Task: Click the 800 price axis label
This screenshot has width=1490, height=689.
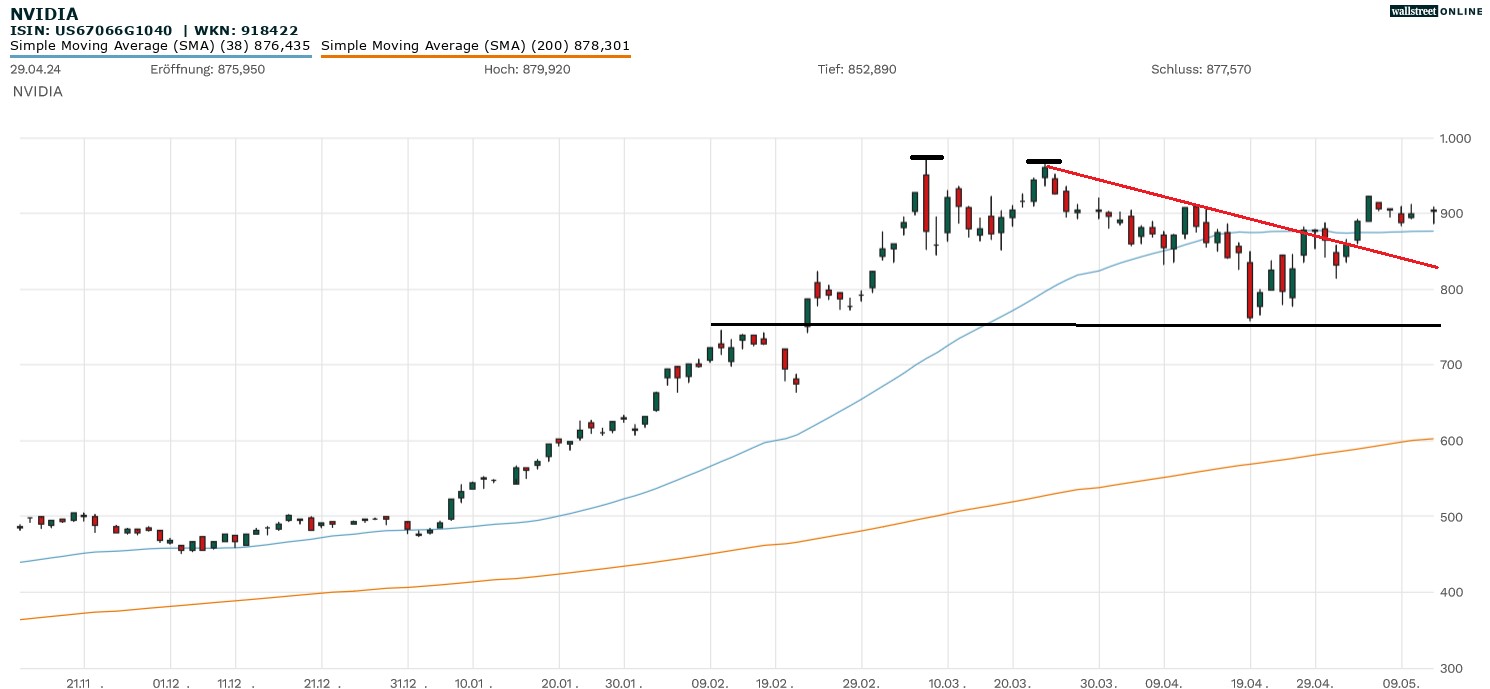Action: tap(1452, 290)
